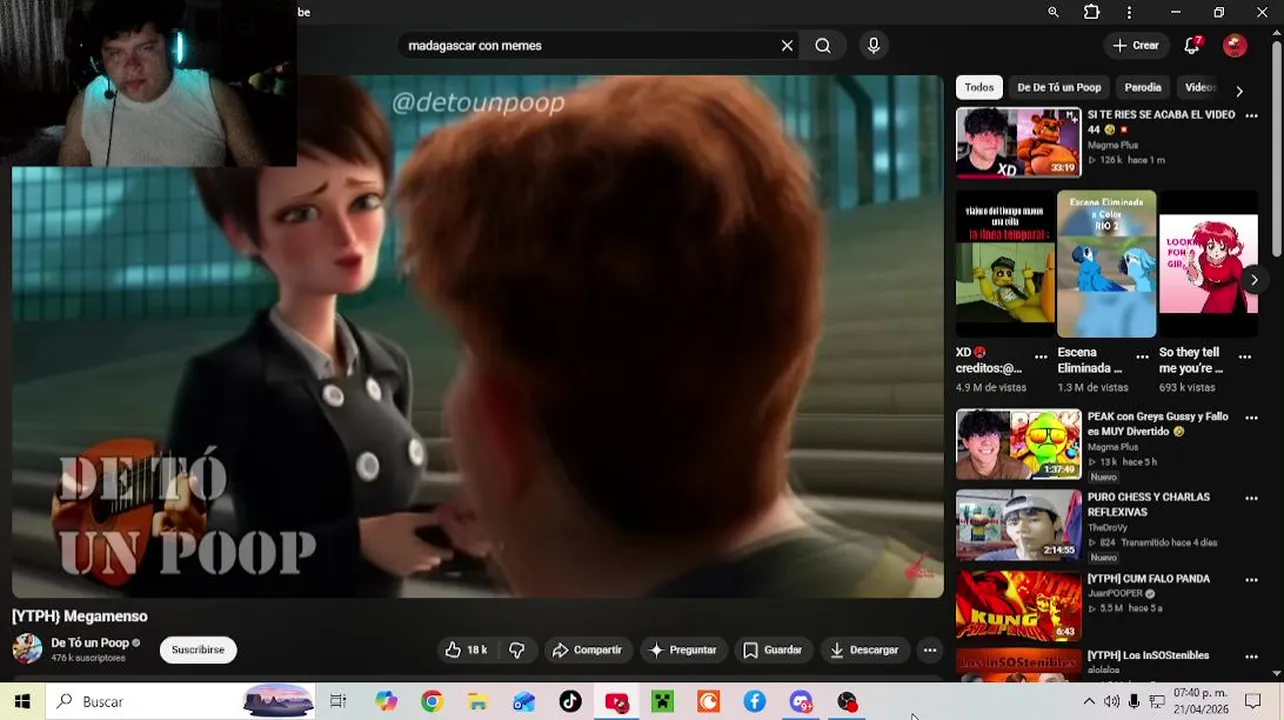1284x720 pixels.
Task: Open Facebook from the taskbar
Action: [x=755, y=702]
